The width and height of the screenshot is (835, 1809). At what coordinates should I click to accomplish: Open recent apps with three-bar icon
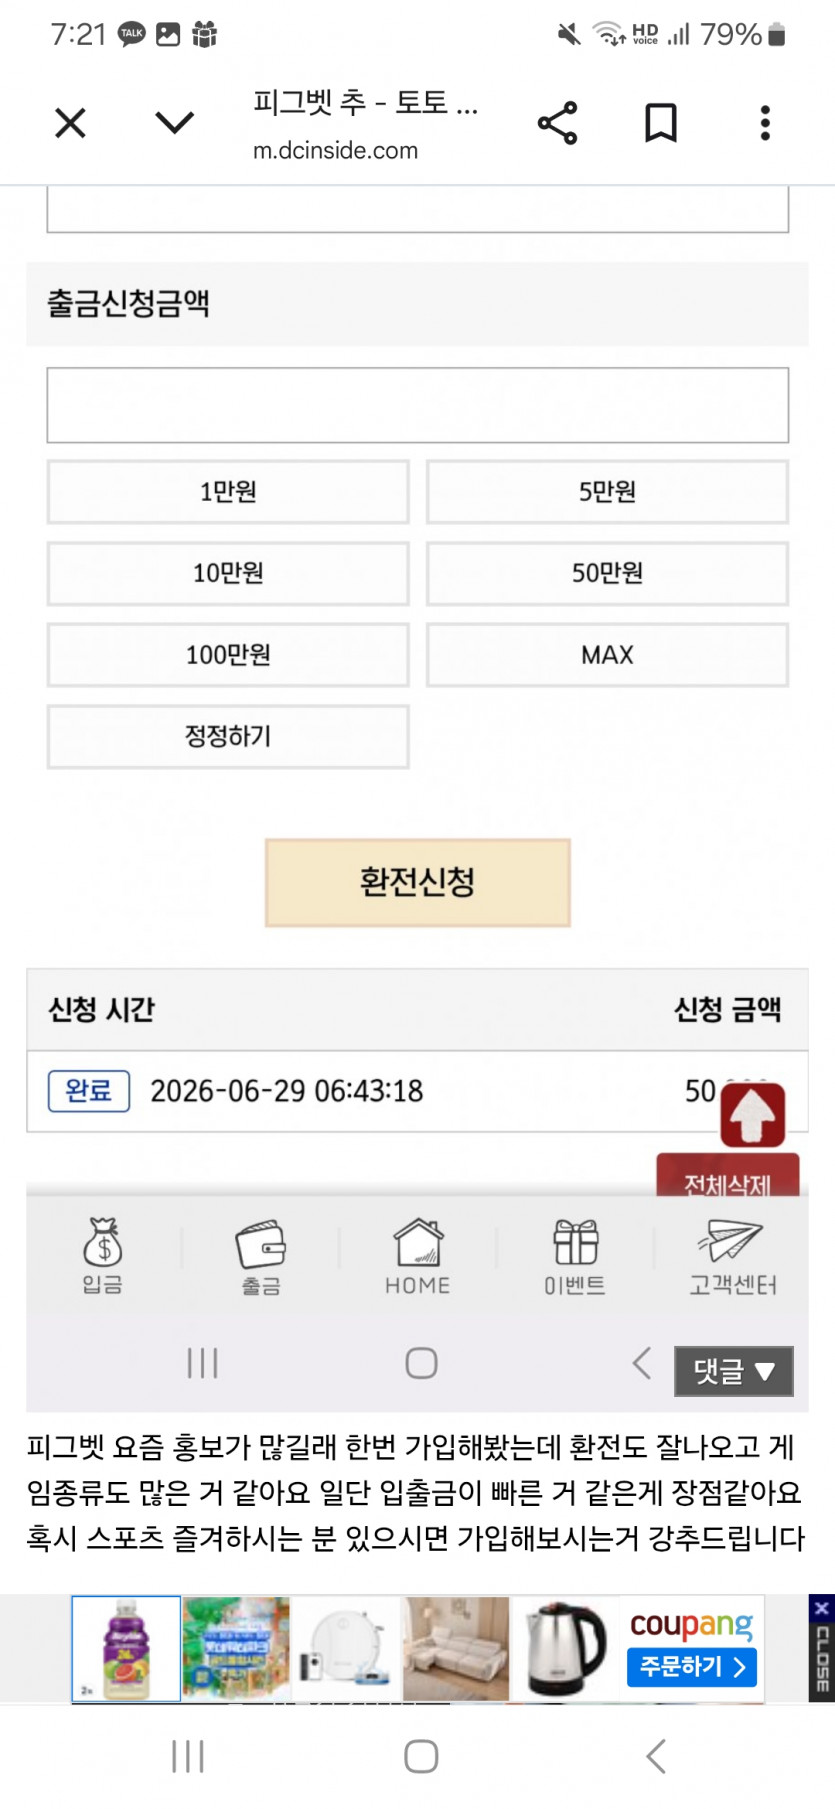pyautogui.click(x=188, y=1756)
